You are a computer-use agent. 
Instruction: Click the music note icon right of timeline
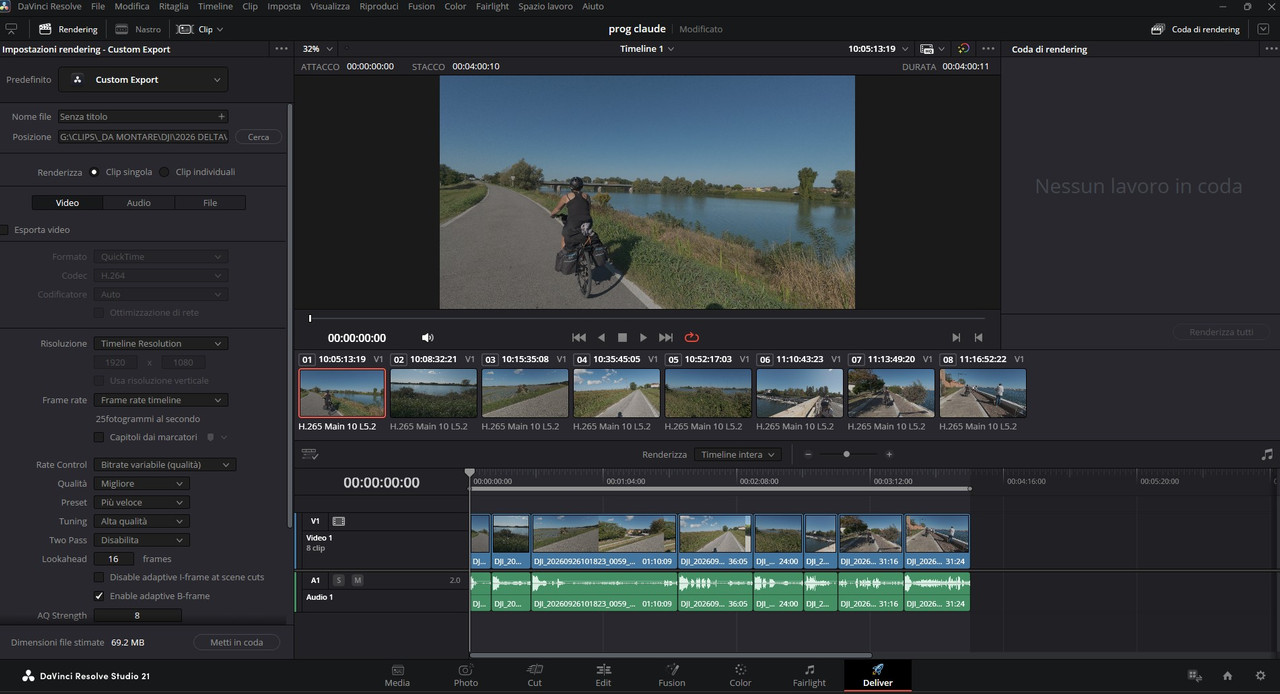(x=1267, y=454)
